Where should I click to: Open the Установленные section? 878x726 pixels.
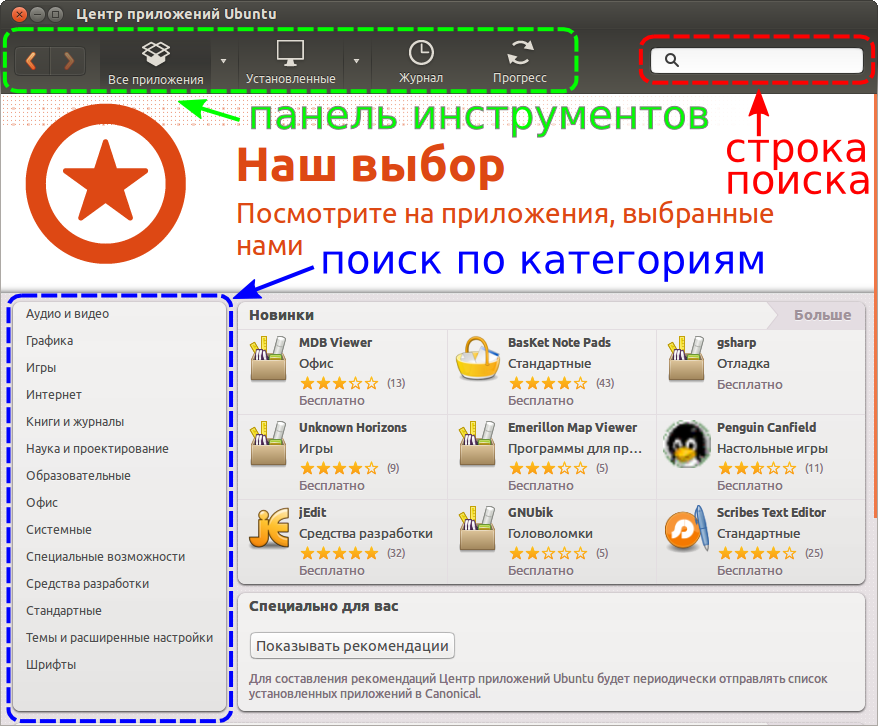(x=291, y=63)
